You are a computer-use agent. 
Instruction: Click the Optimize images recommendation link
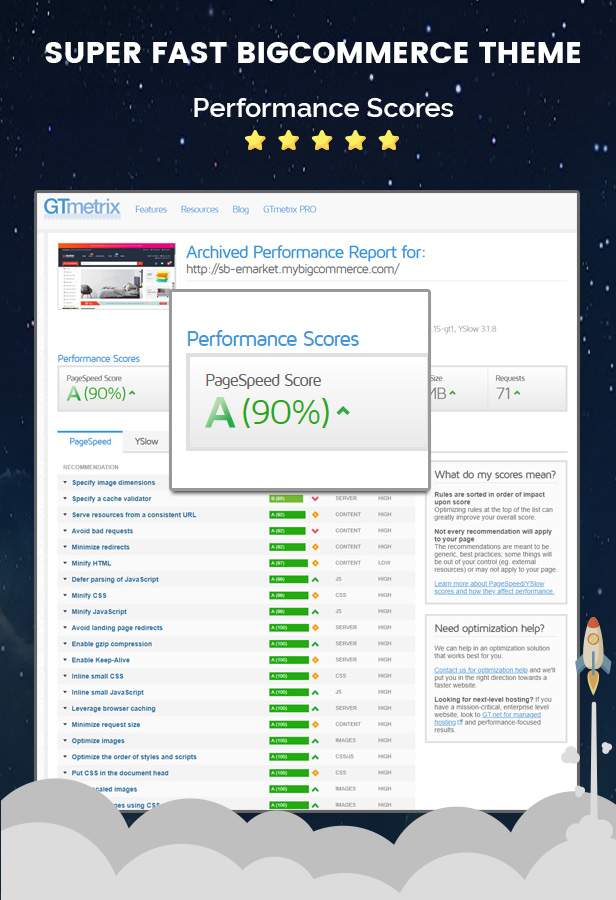tap(98, 741)
